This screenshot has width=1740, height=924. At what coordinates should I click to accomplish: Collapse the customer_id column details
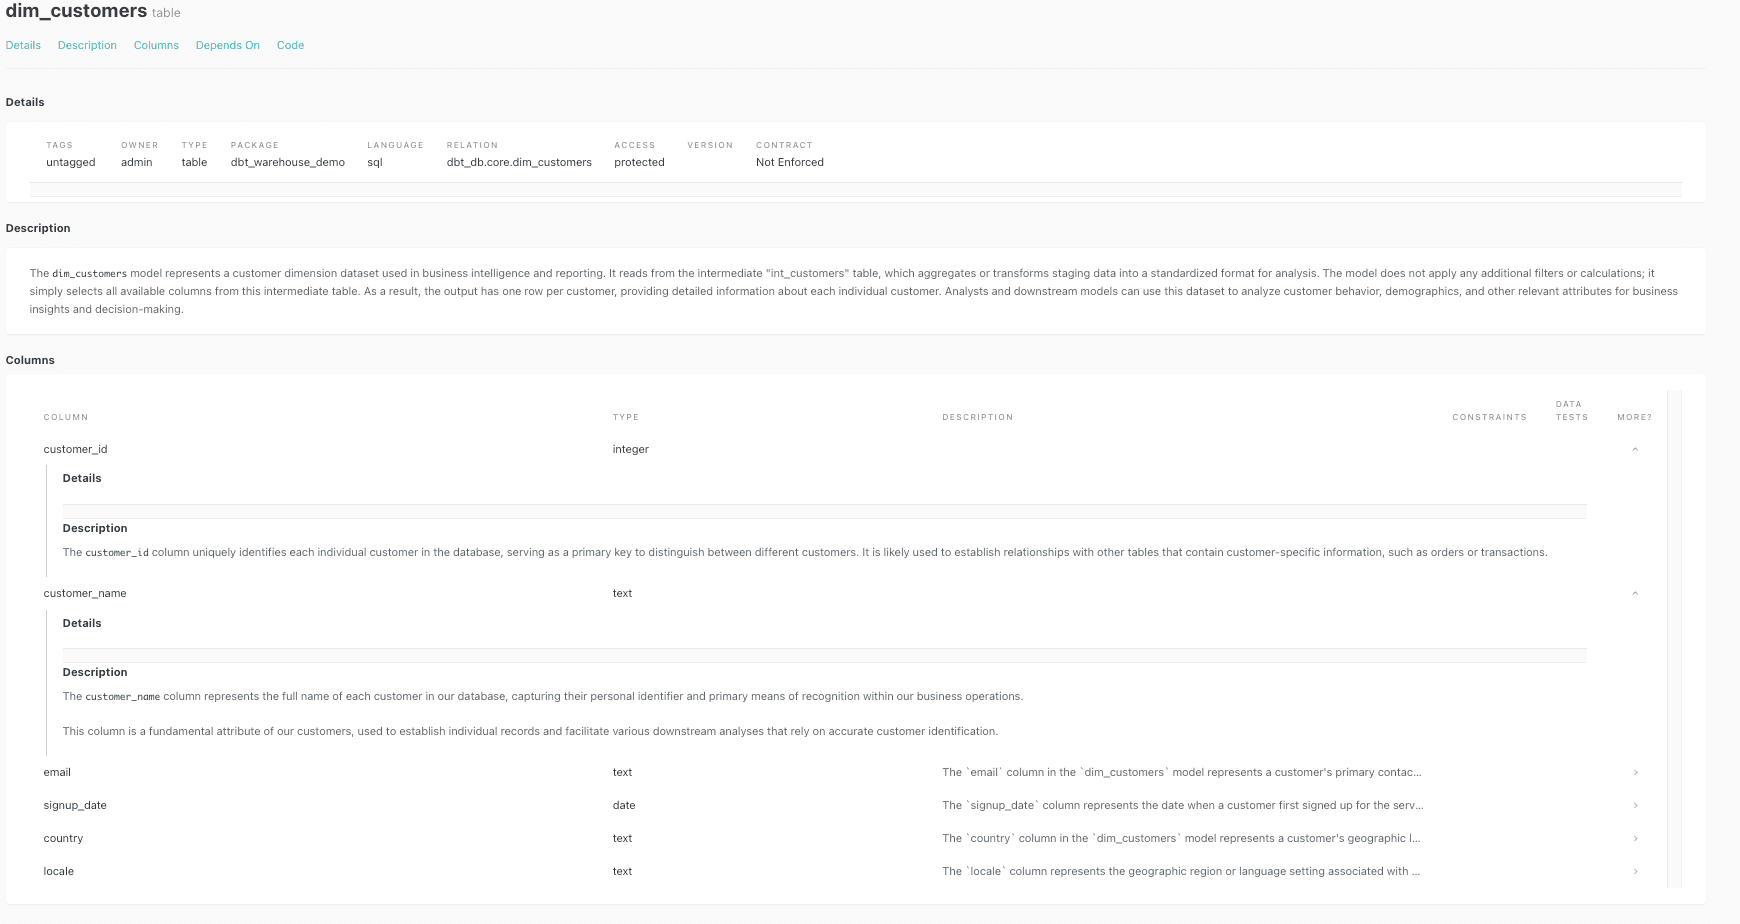(1635, 449)
